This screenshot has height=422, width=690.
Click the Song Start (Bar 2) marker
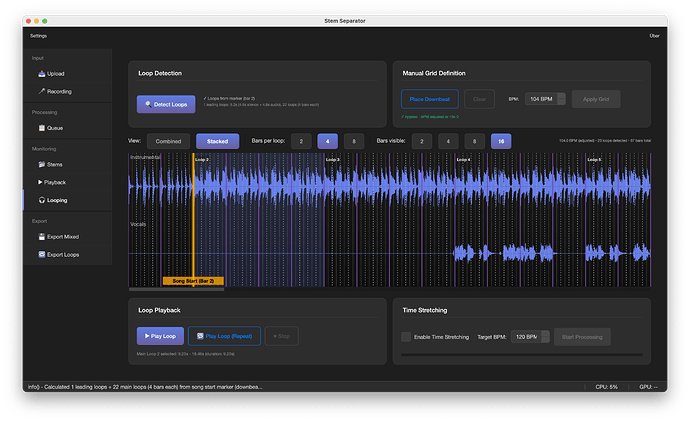[x=193, y=281]
